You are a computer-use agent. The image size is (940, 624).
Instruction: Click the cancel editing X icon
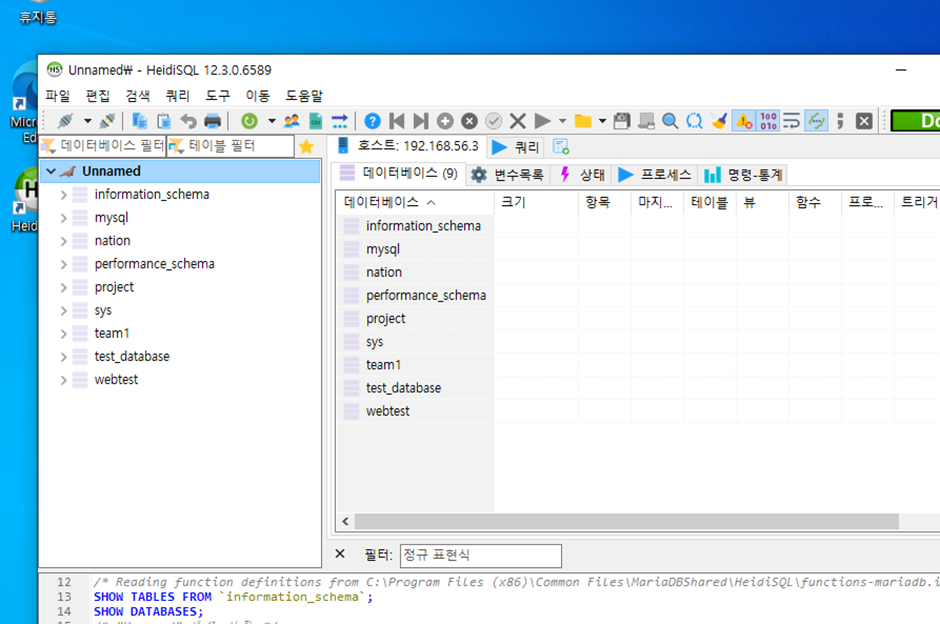[x=518, y=121]
